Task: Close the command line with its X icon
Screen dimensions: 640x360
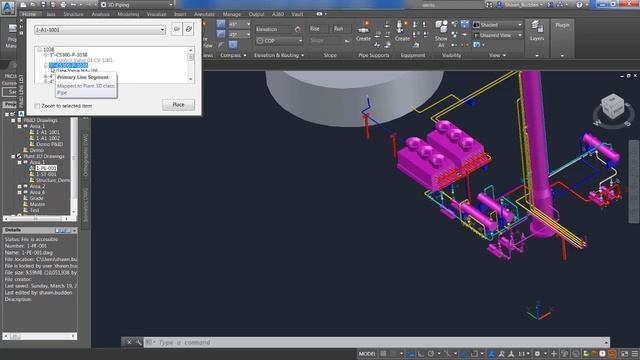Action: pos(129,342)
